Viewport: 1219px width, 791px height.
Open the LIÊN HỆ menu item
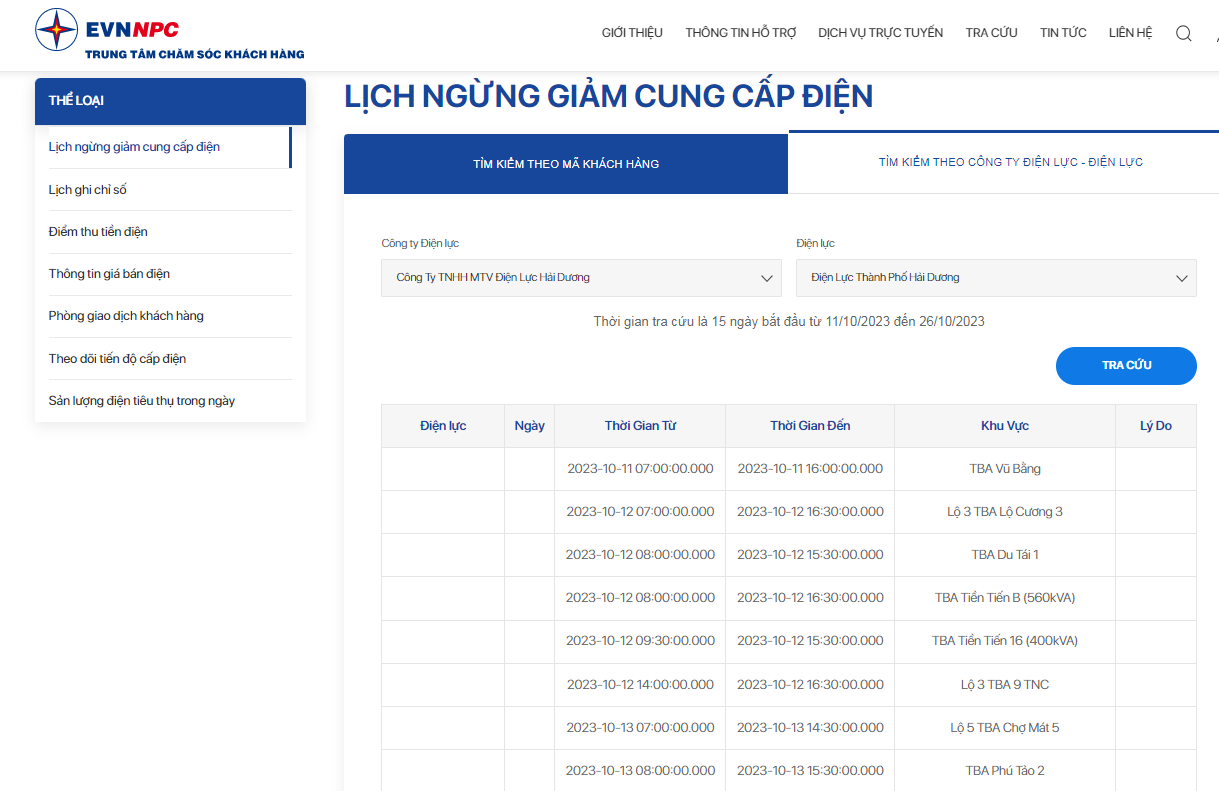[1130, 33]
